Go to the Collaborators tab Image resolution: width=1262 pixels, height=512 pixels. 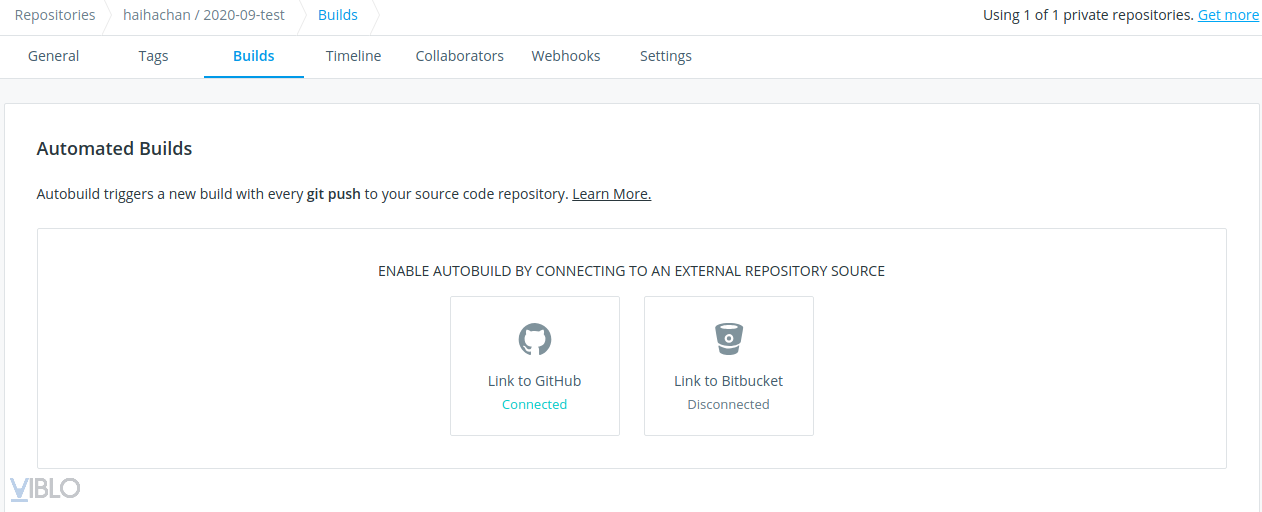point(460,56)
